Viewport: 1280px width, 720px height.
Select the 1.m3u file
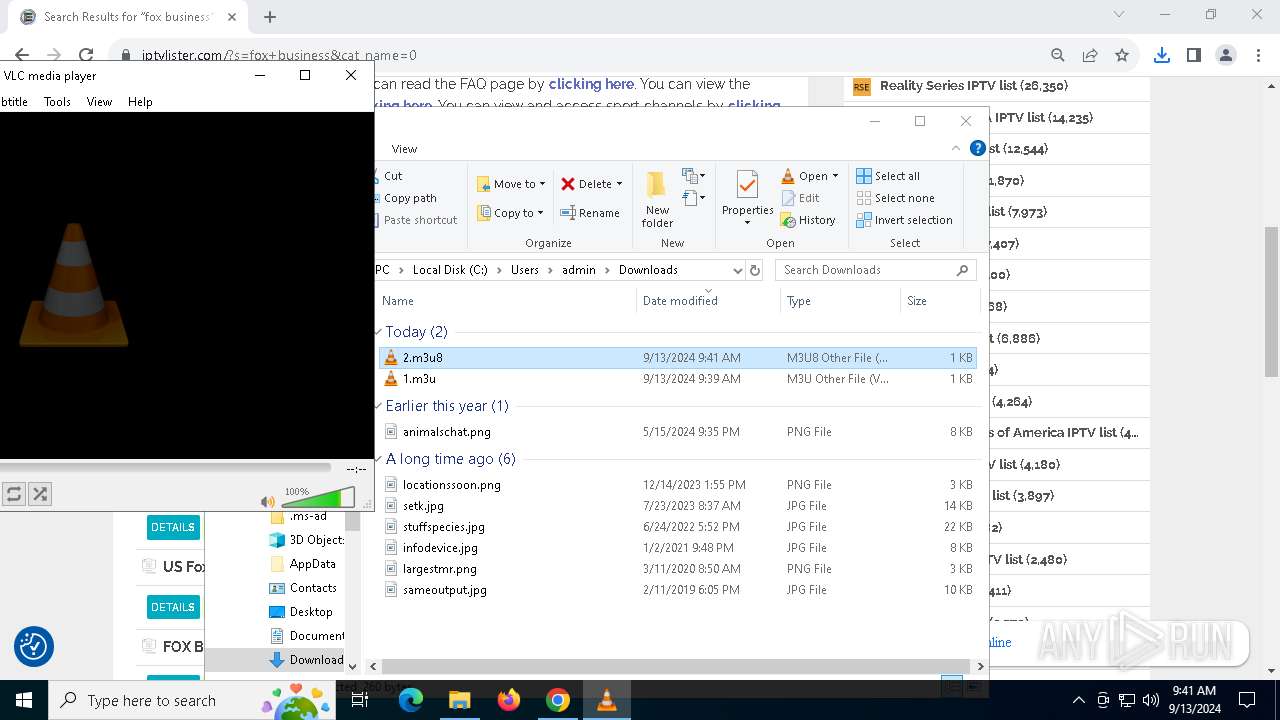pyautogui.click(x=678, y=379)
